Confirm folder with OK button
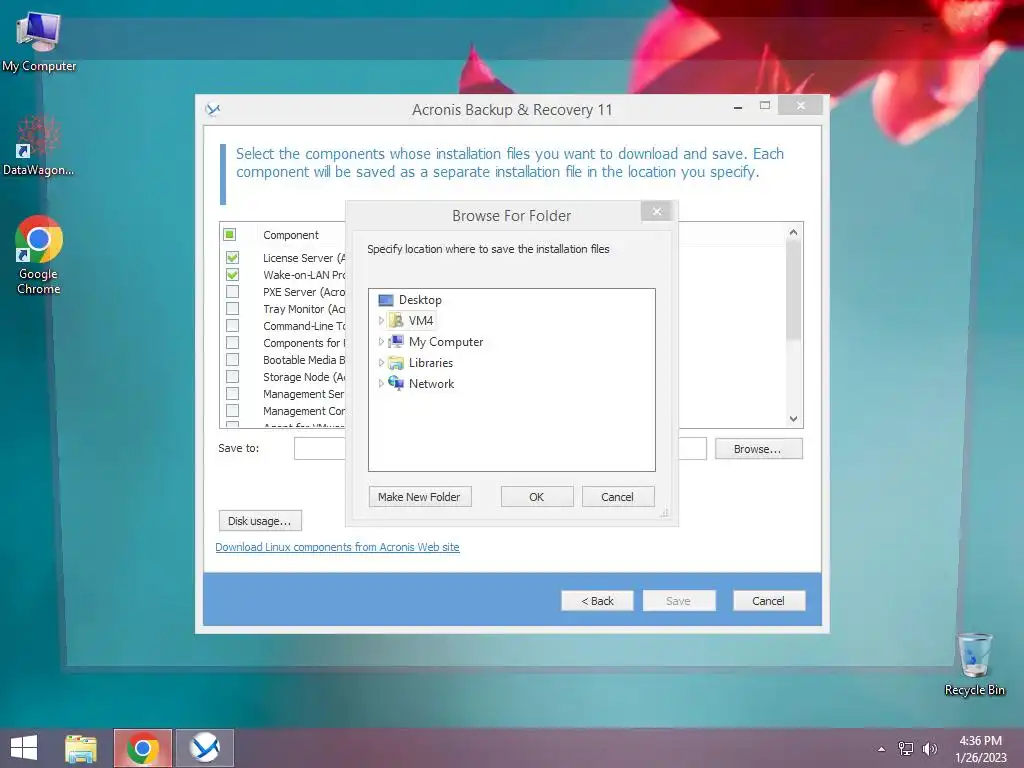1024x768 pixels. 537,497
